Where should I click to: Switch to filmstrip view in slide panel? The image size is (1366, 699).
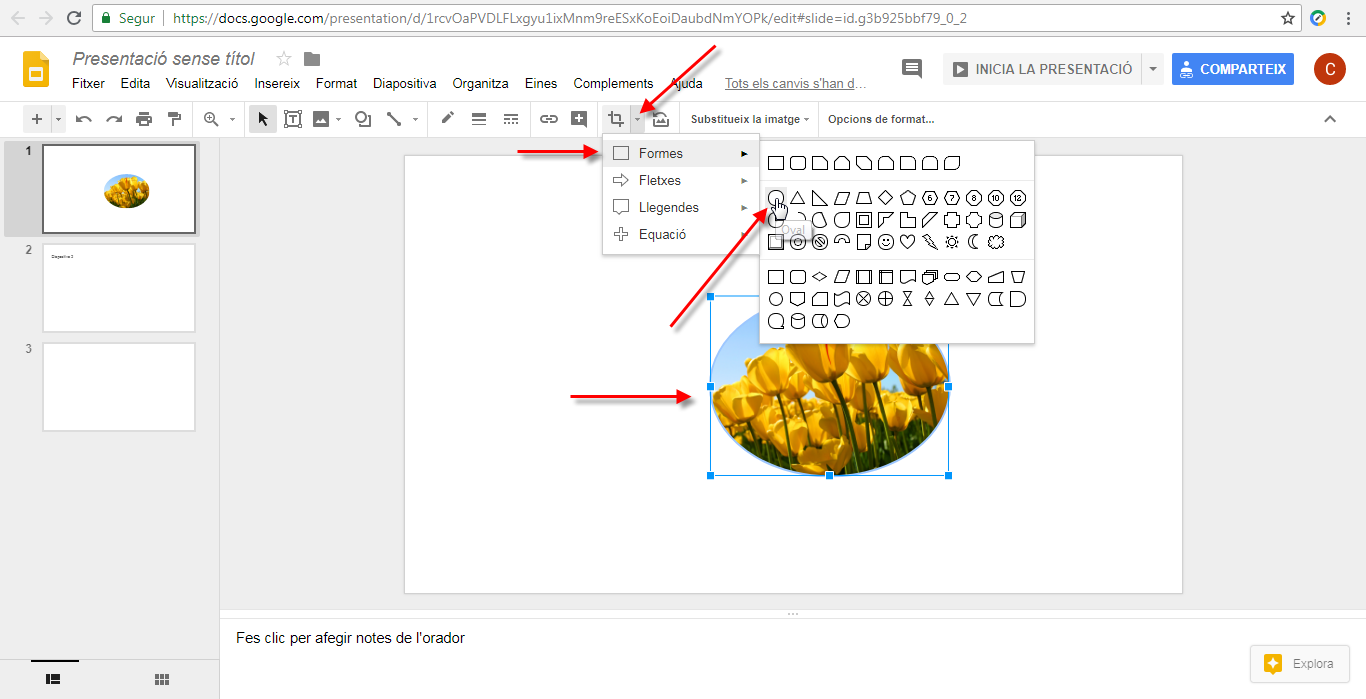[x=54, y=680]
